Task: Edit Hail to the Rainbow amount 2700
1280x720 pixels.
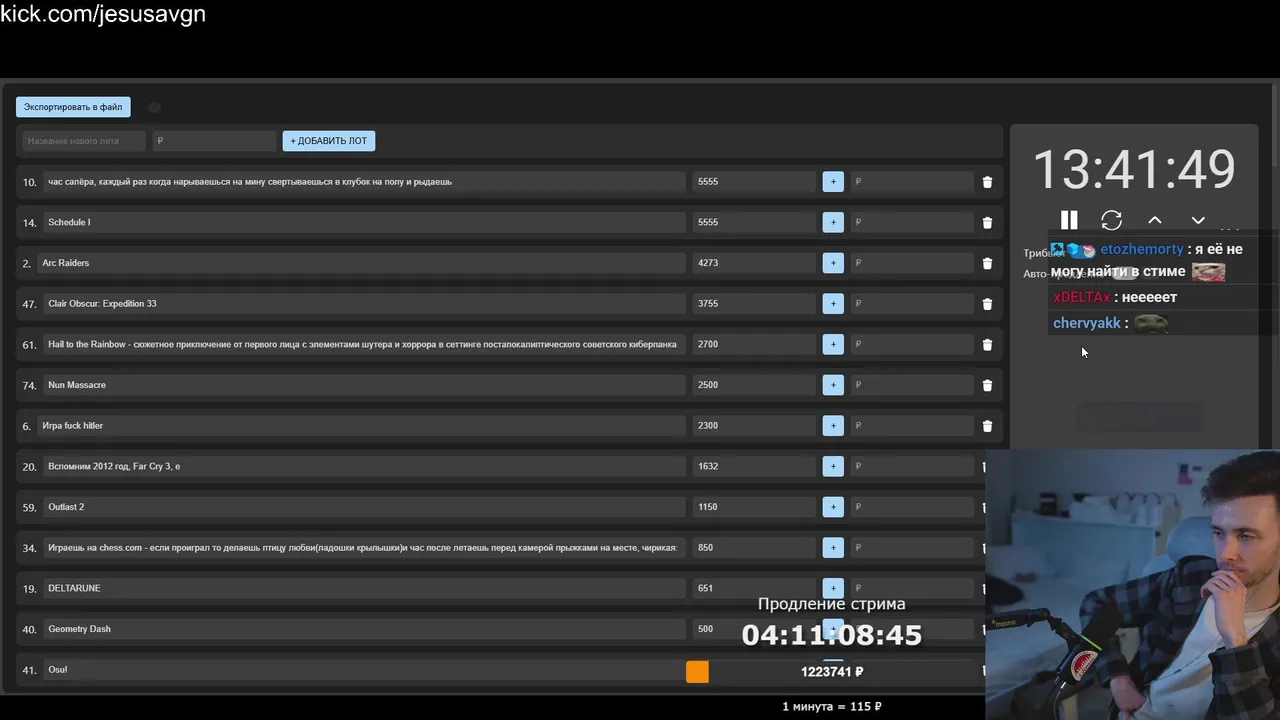Action: 754,344
